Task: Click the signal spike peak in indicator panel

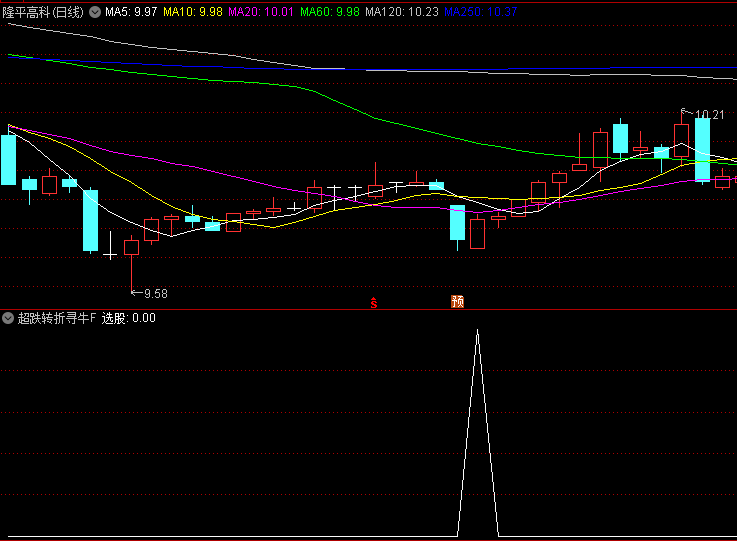Action: (477, 330)
